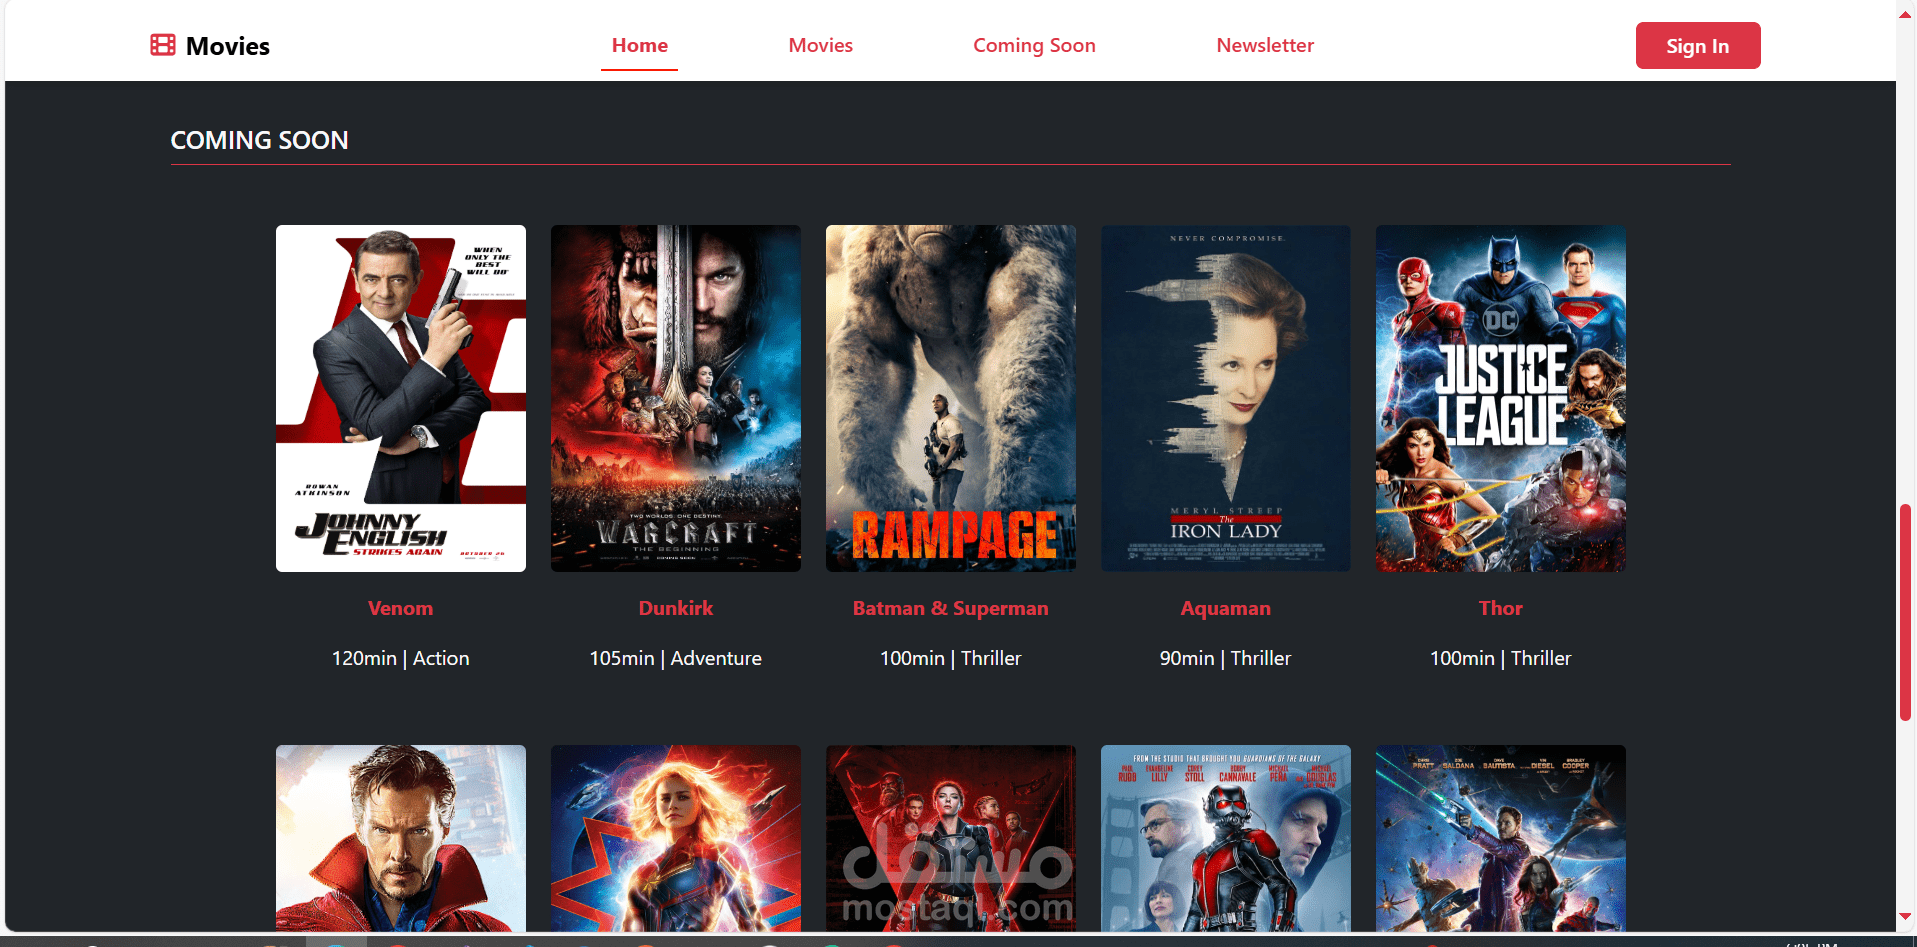This screenshot has width=1917, height=947.
Task: Click the film reel logo icon
Action: point(163,45)
